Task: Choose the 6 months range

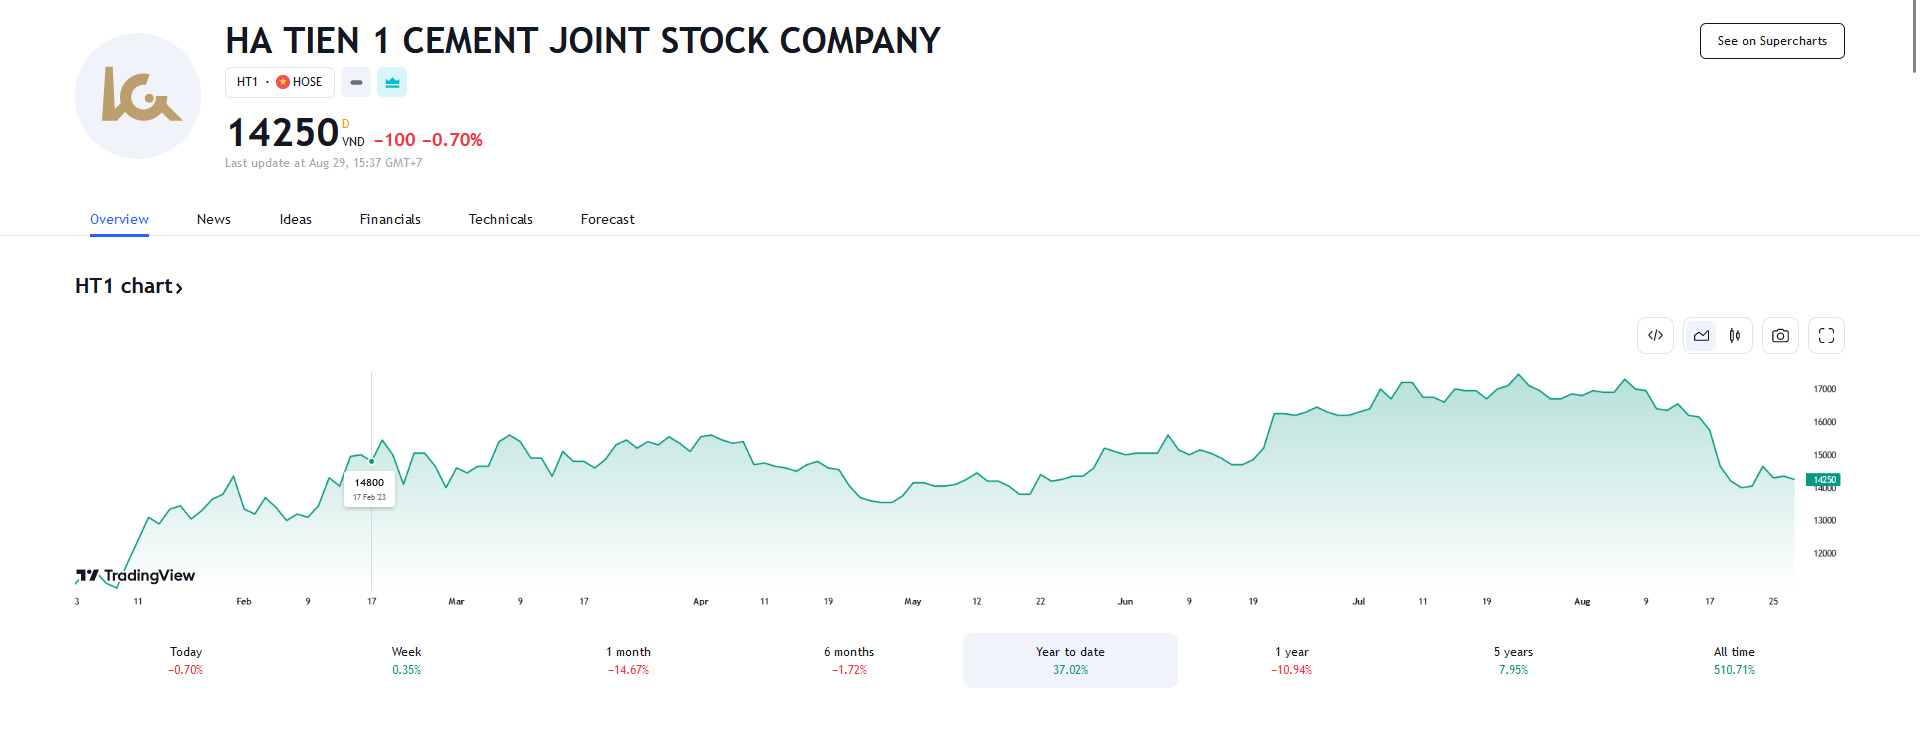Action: (x=849, y=660)
